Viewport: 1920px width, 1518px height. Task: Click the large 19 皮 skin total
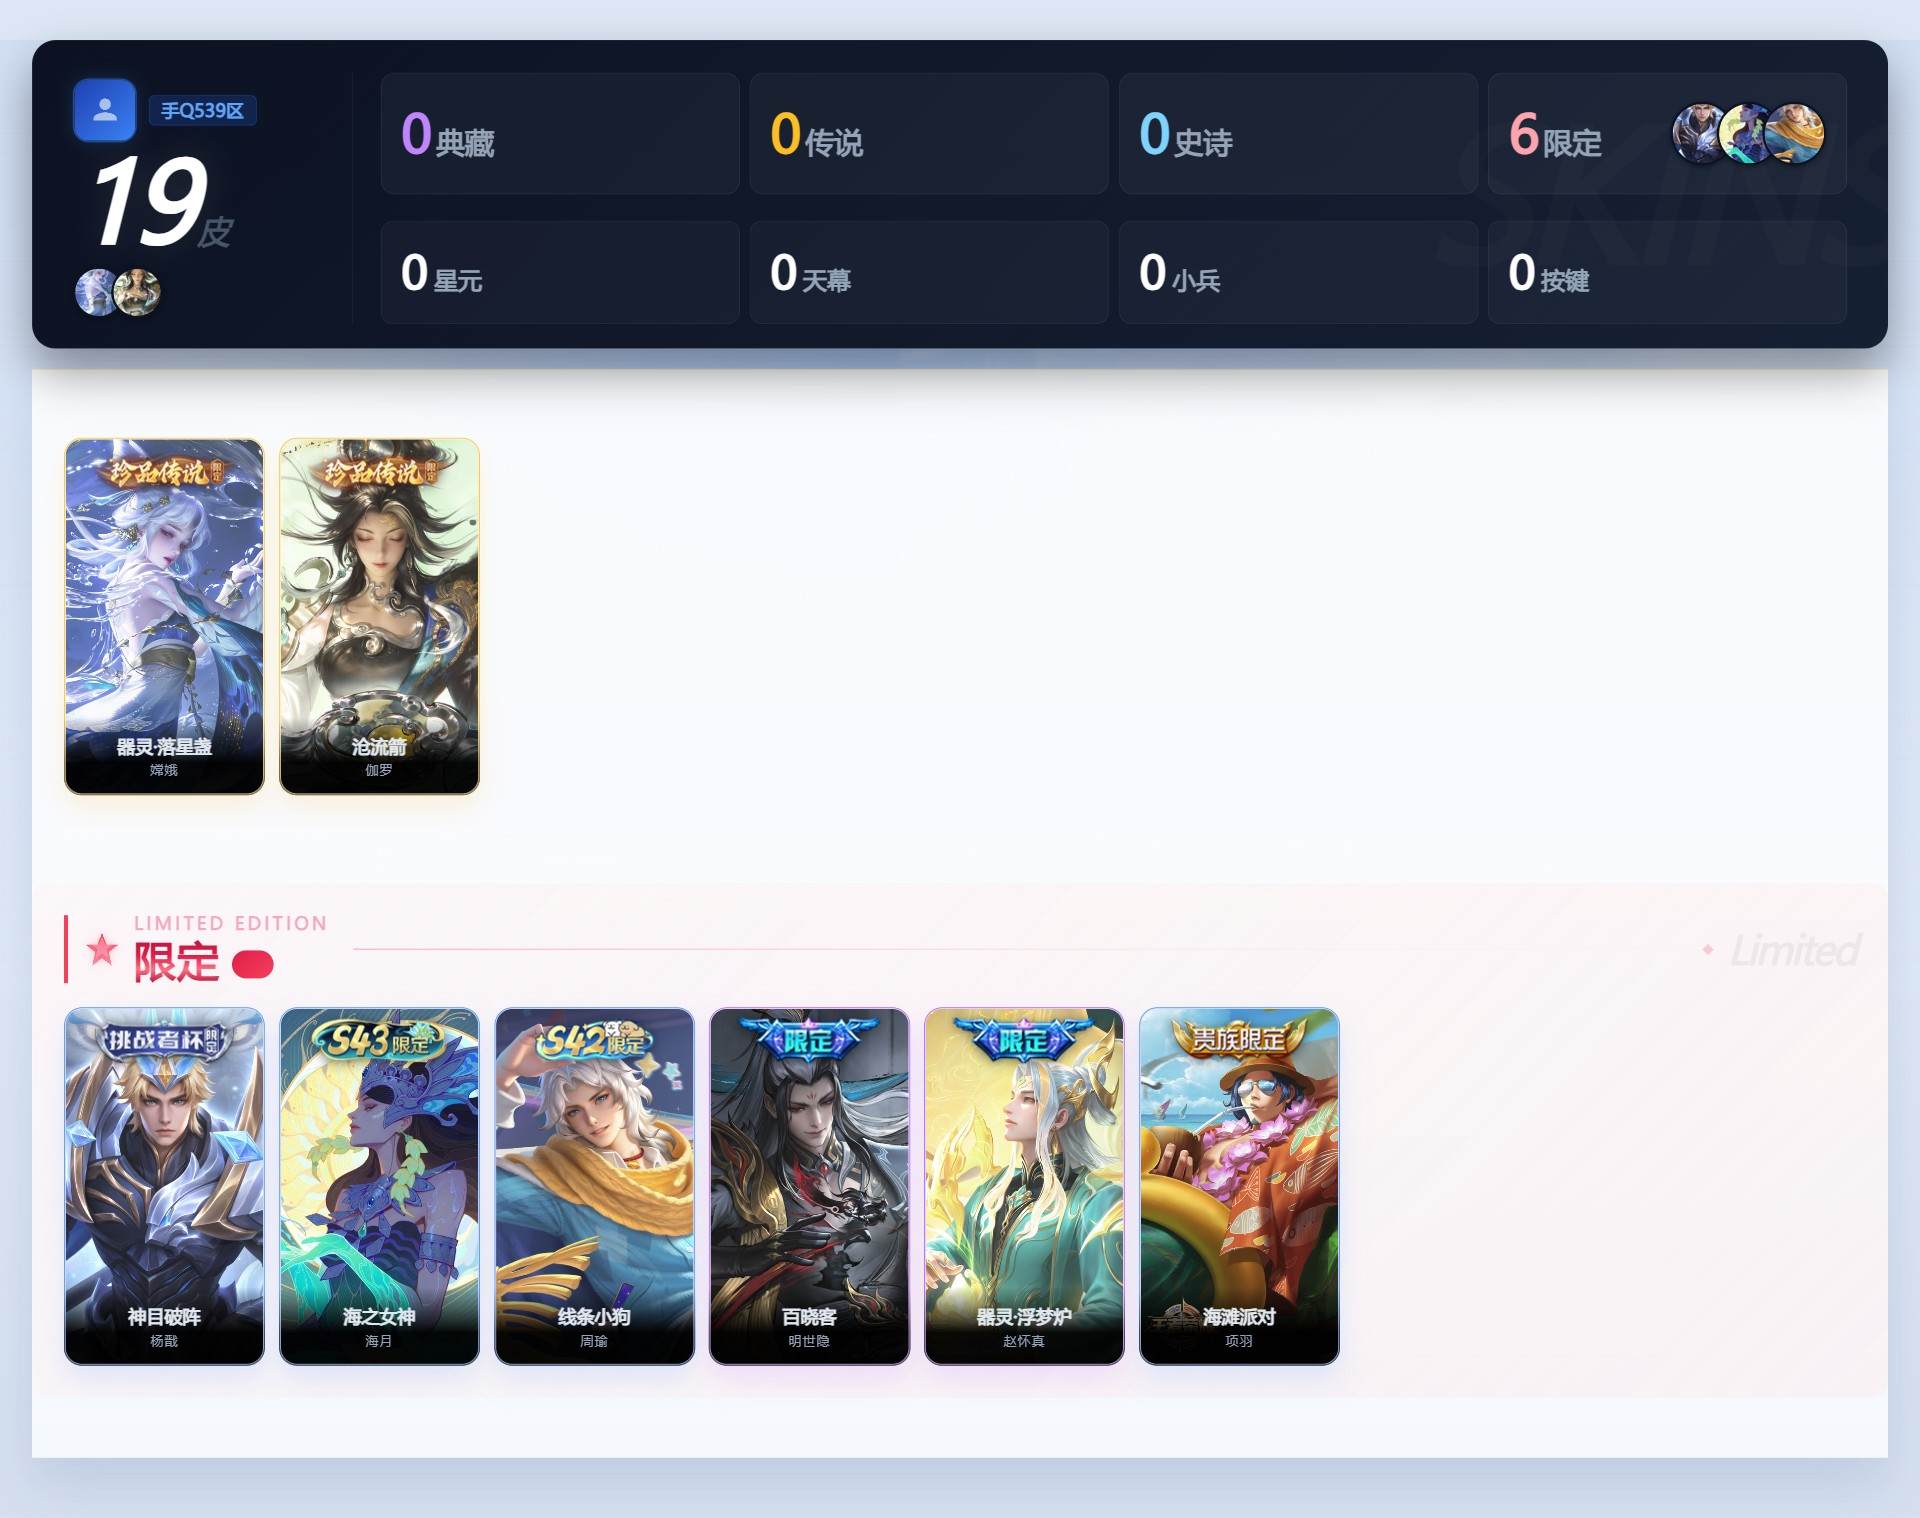click(161, 203)
